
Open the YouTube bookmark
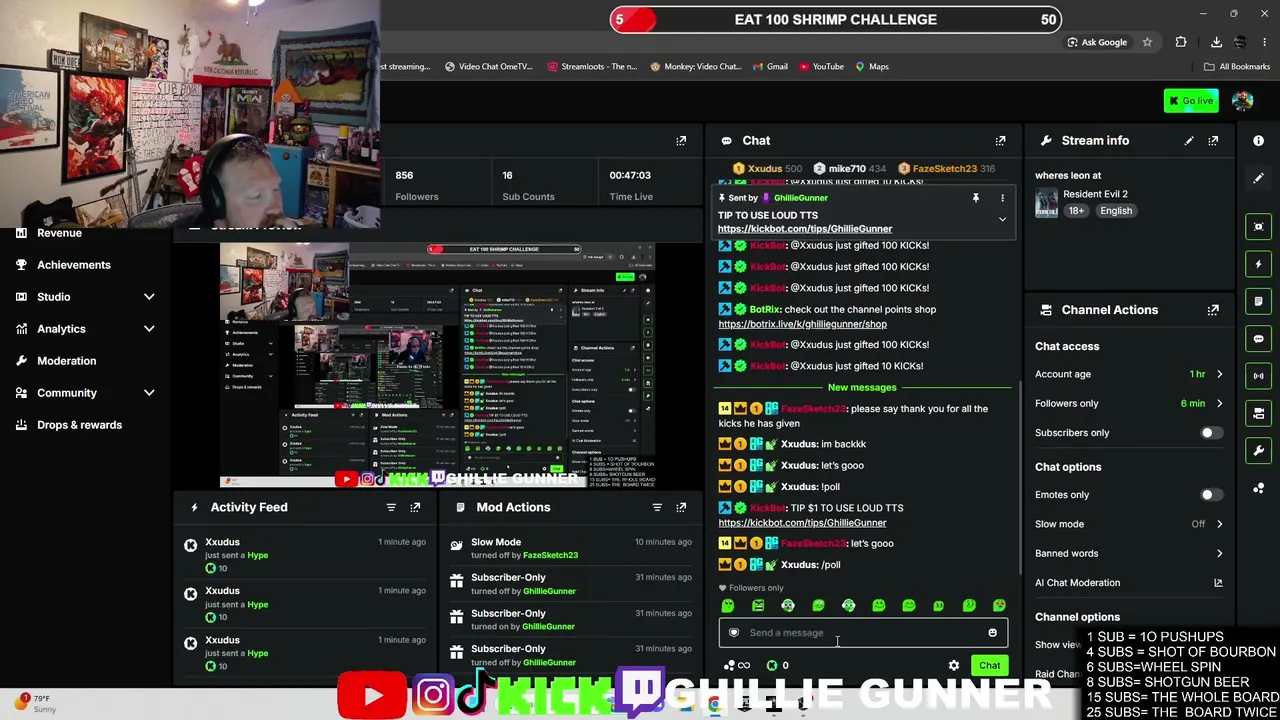point(821,67)
